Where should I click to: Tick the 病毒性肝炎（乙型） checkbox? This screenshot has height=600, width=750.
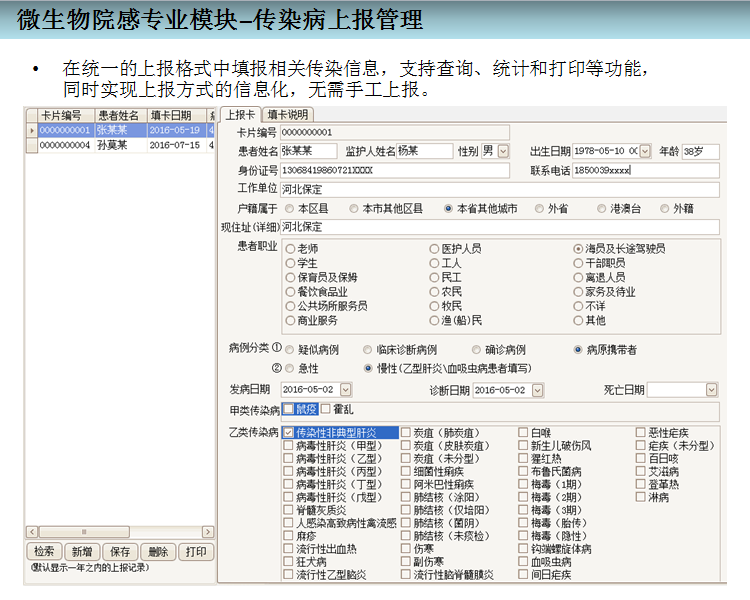[289, 458]
